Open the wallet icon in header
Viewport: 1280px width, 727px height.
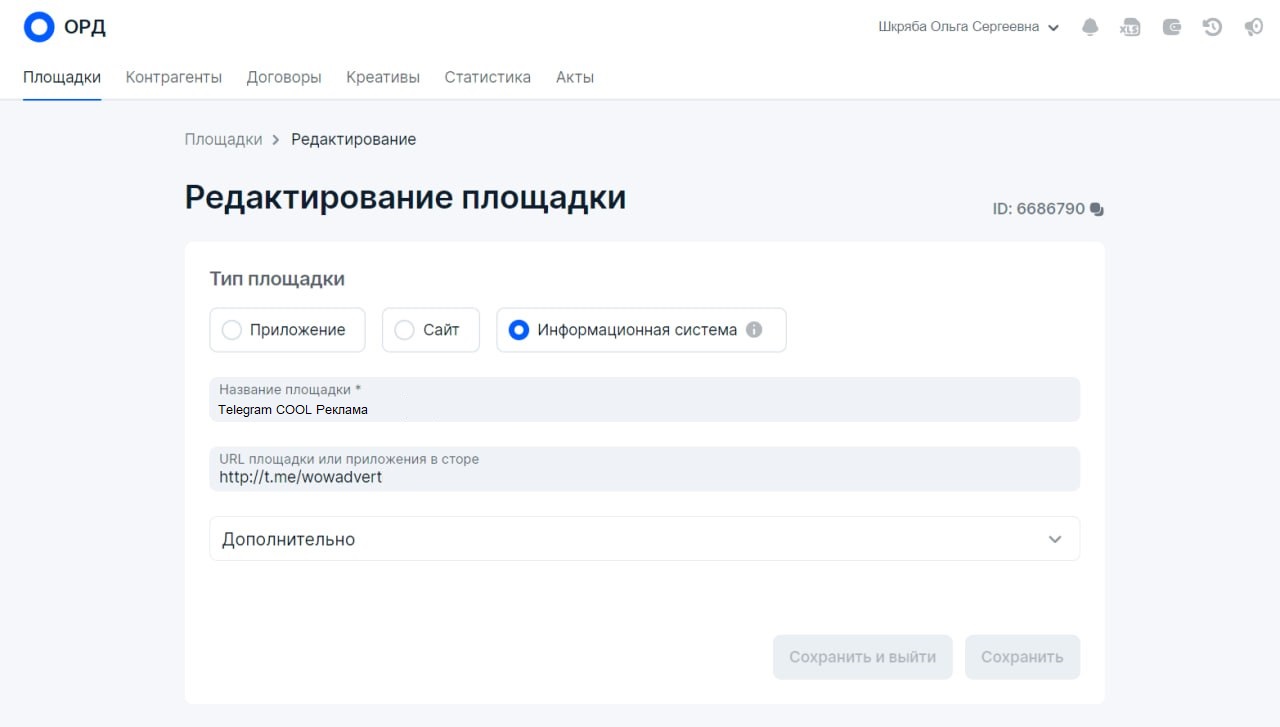click(1172, 28)
